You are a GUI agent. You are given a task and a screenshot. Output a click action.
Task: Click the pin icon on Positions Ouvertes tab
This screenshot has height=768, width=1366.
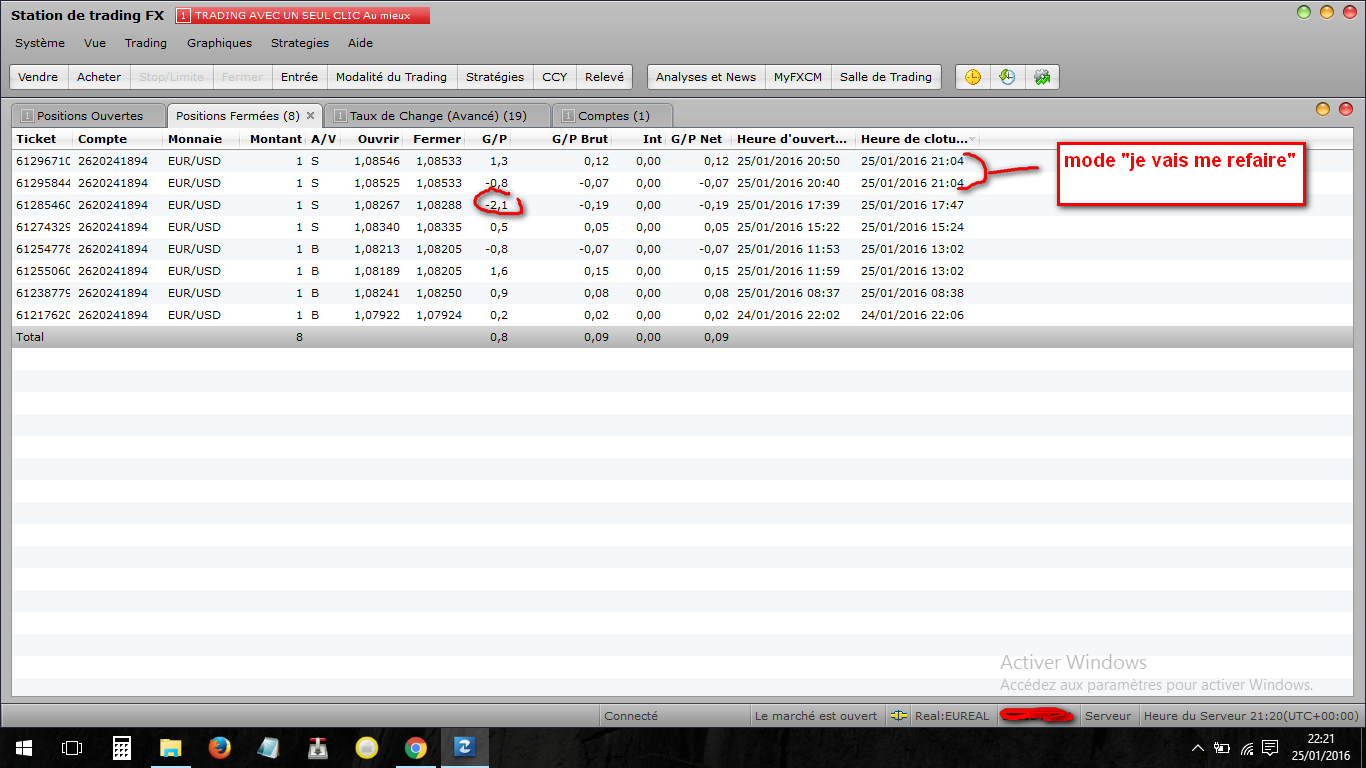(27, 116)
